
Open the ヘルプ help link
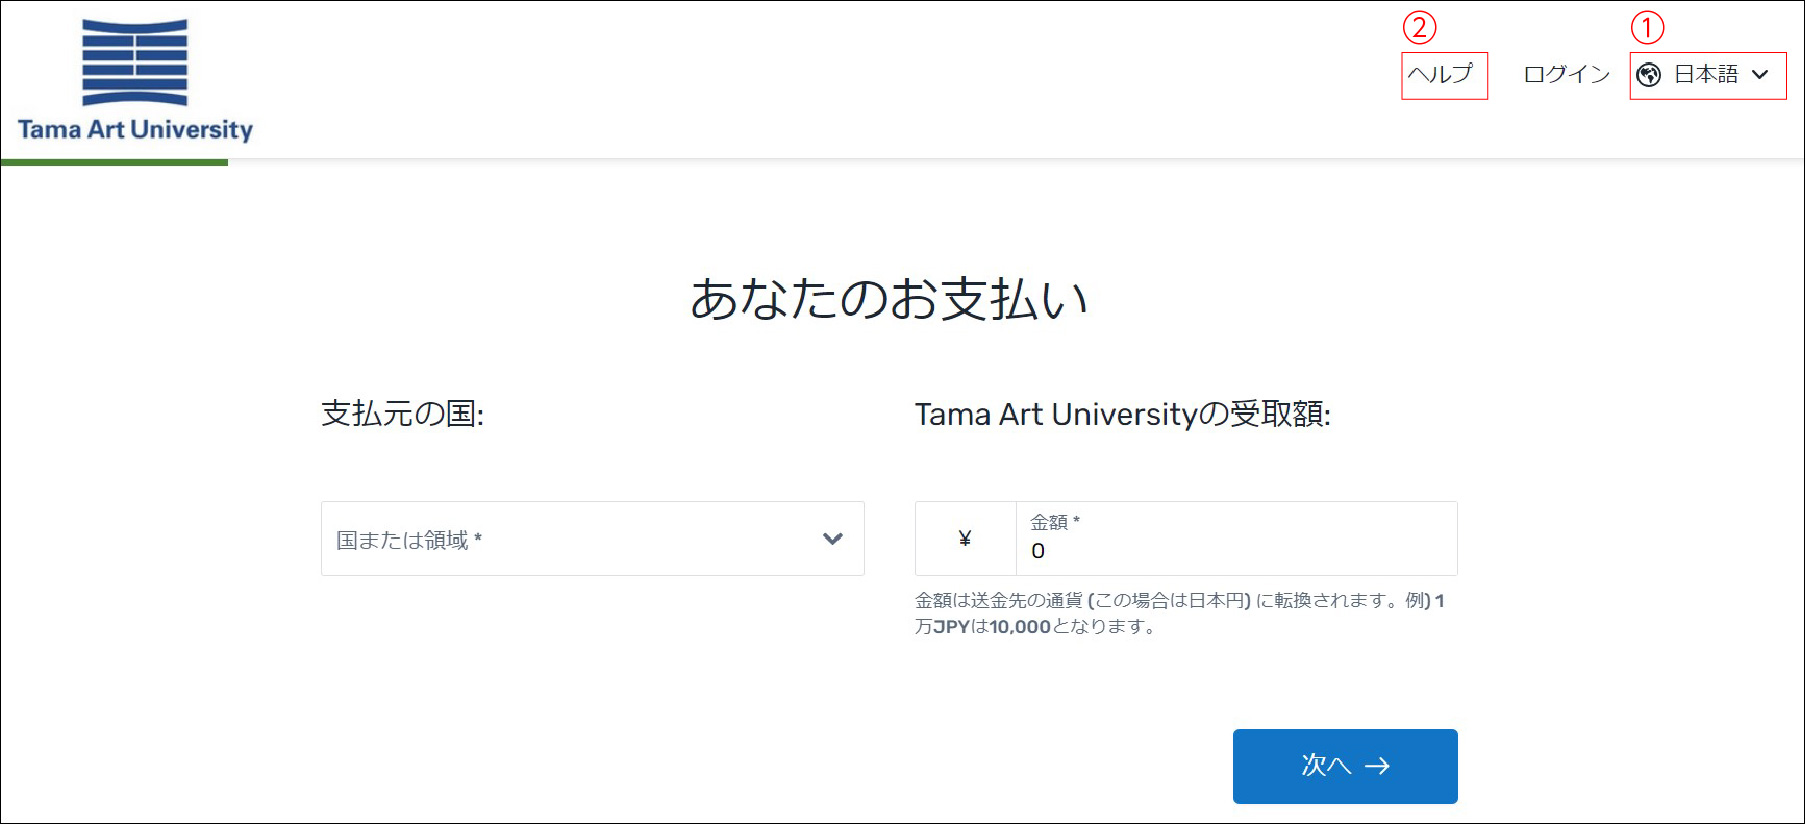click(1441, 74)
